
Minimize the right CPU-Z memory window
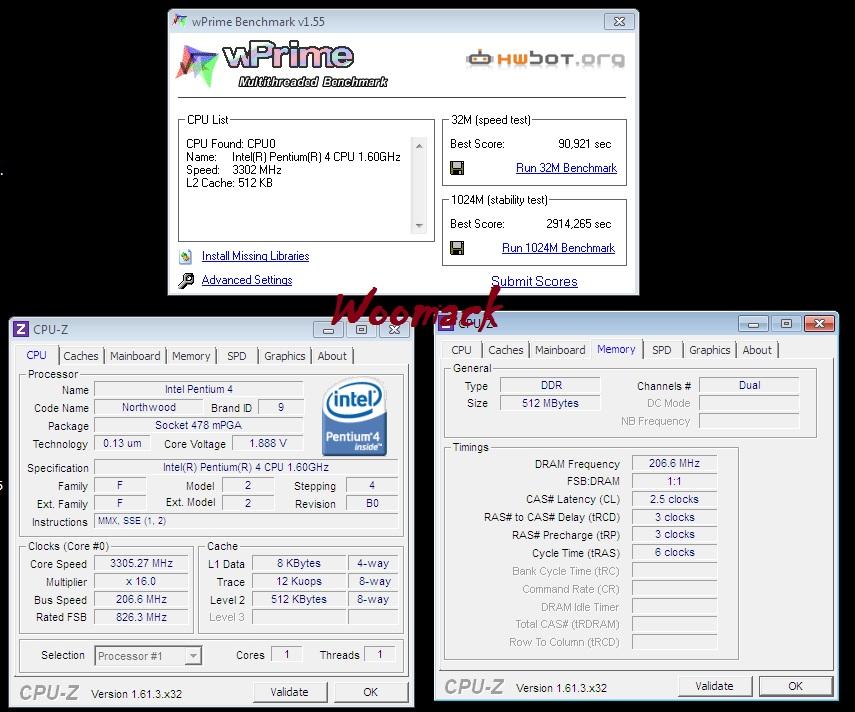(754, 324)
